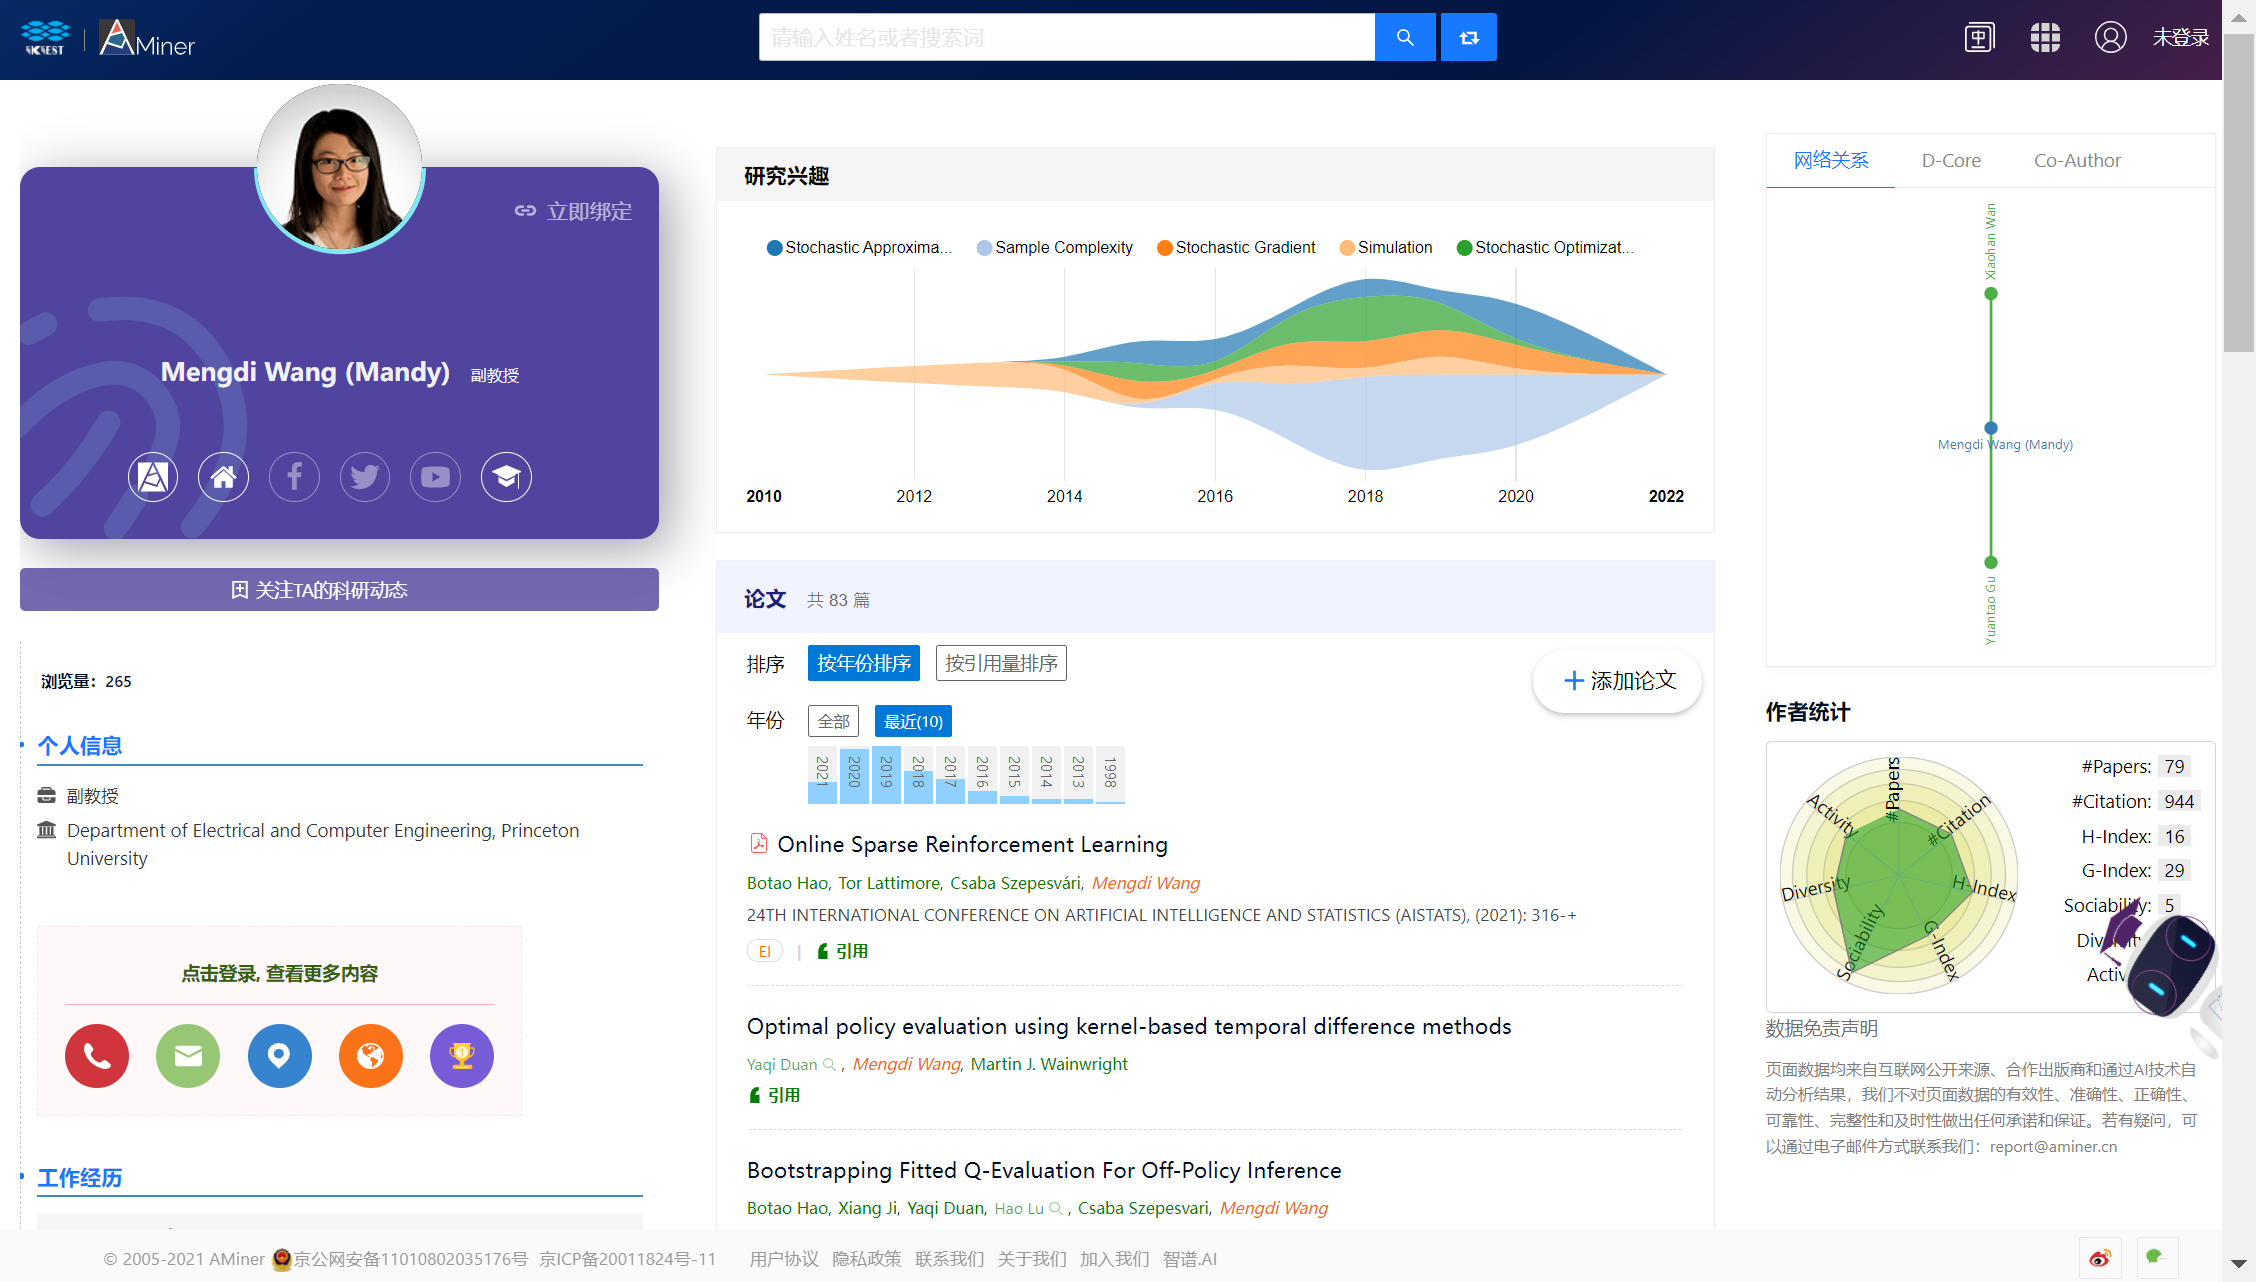This screenshot has width=2256, height=1282.
Task: Click the search input field
Action: coord(1066,37)
